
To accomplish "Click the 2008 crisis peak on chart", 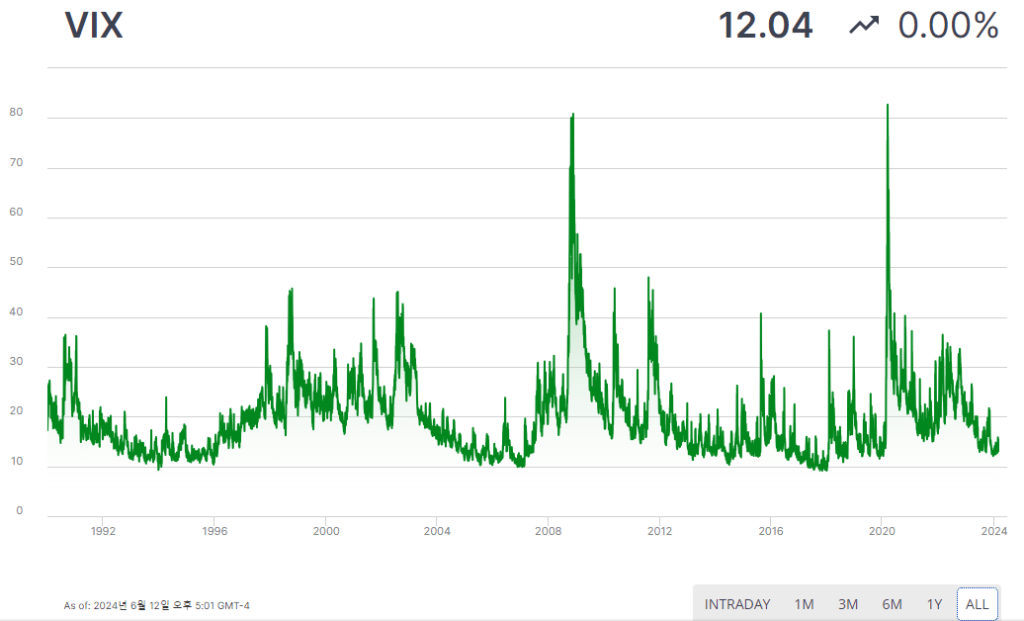I will (x=572, y=116).
